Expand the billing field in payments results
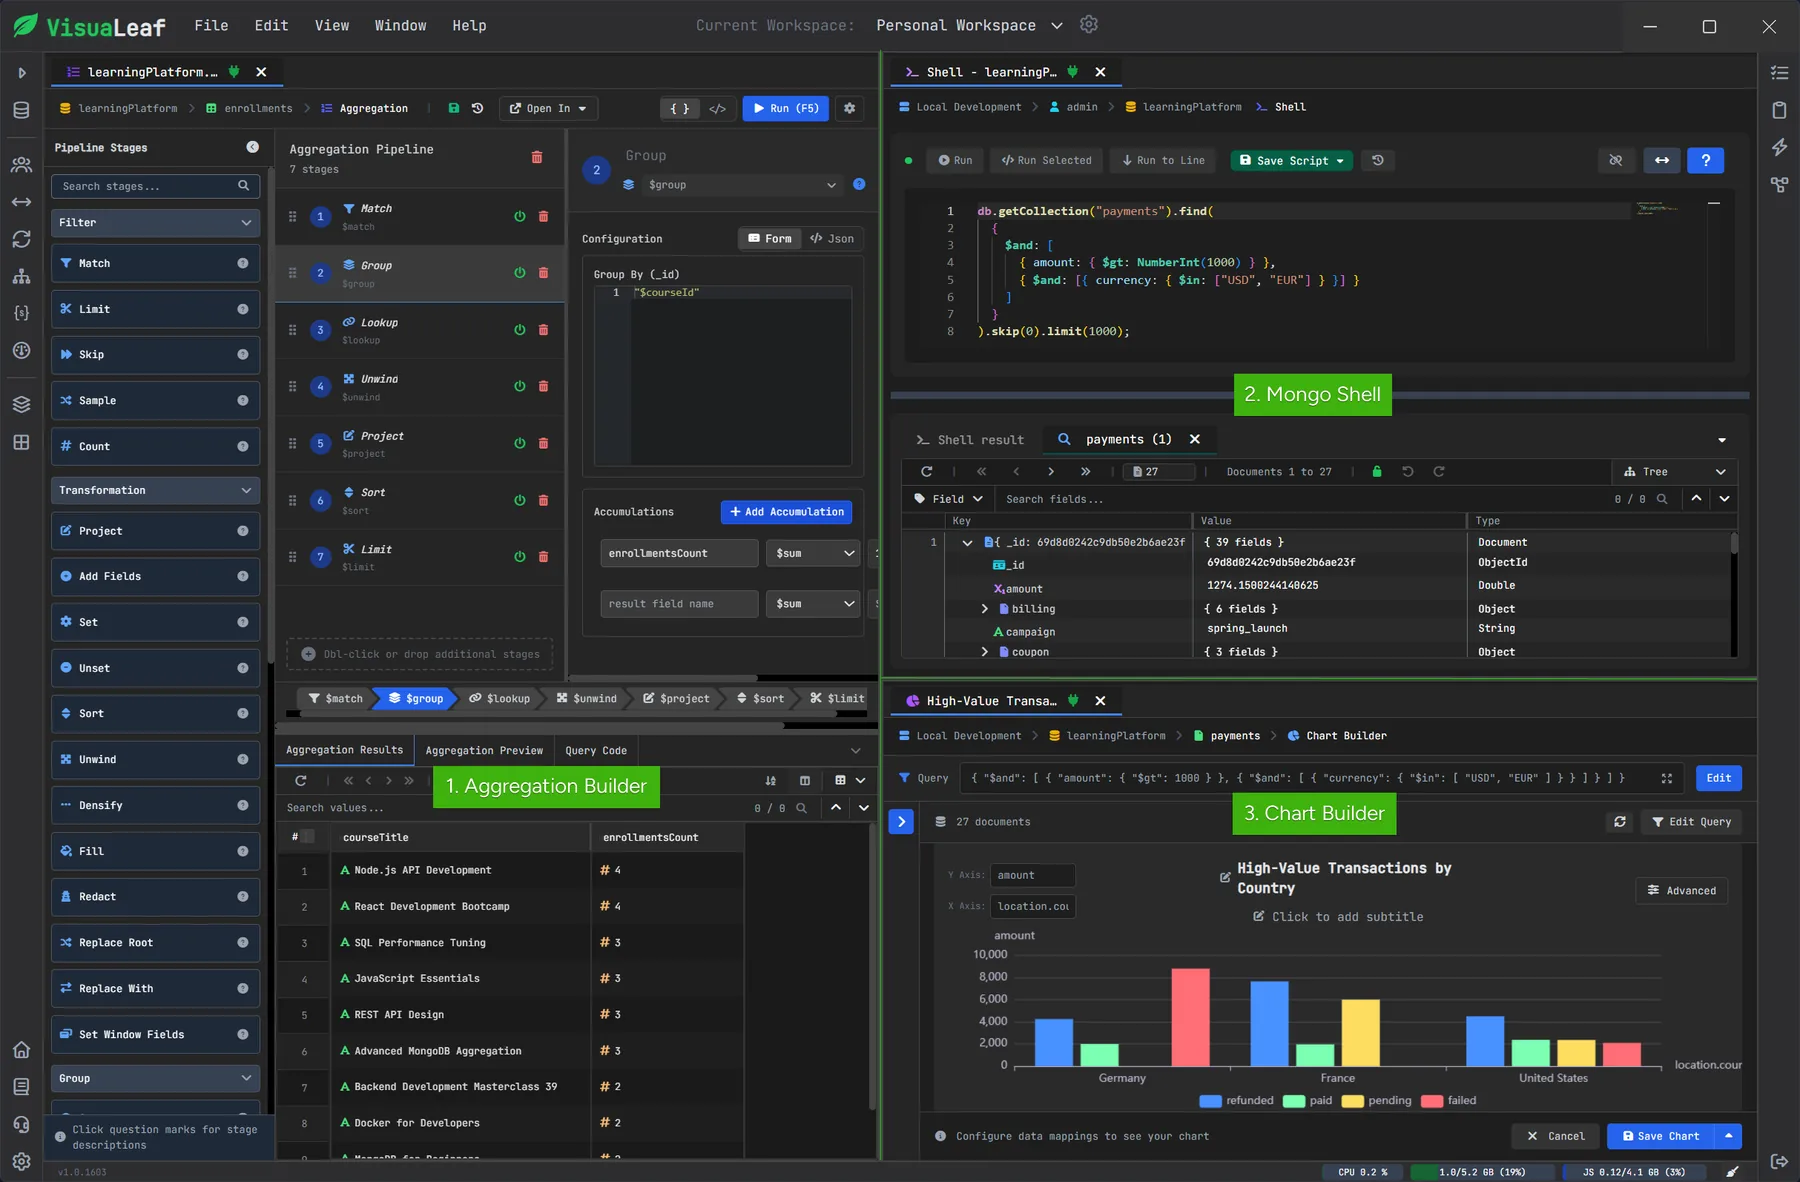The image size is (1800, 1182). tap(985, 609)
